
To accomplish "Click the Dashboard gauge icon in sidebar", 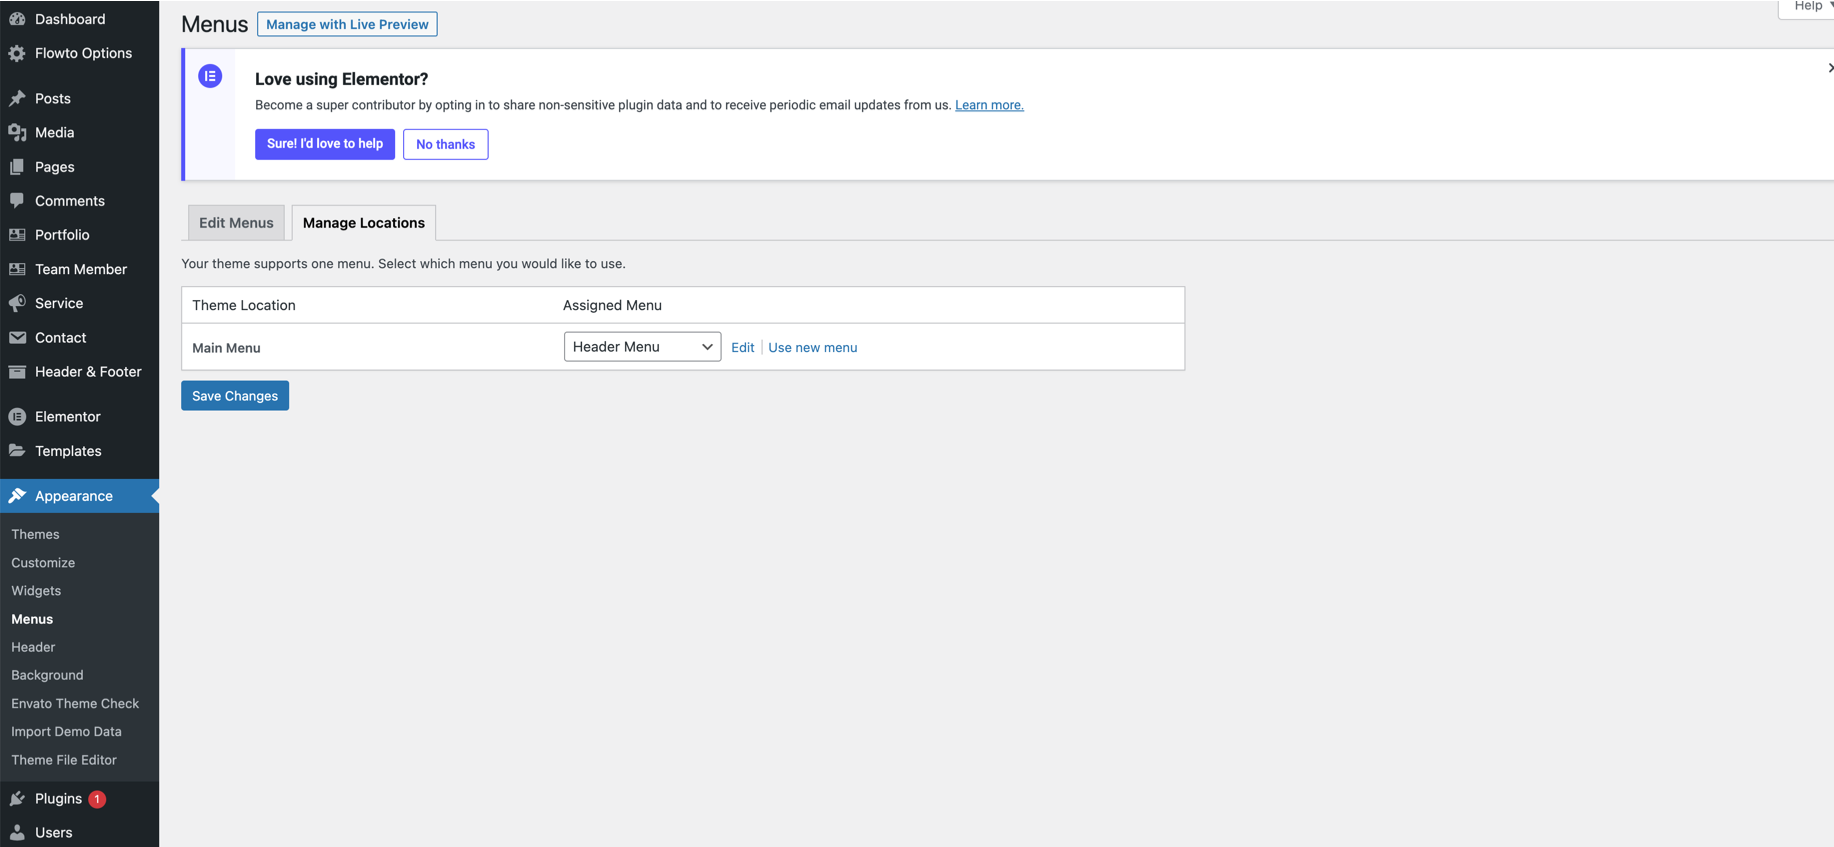I will (x=17, y=19).
